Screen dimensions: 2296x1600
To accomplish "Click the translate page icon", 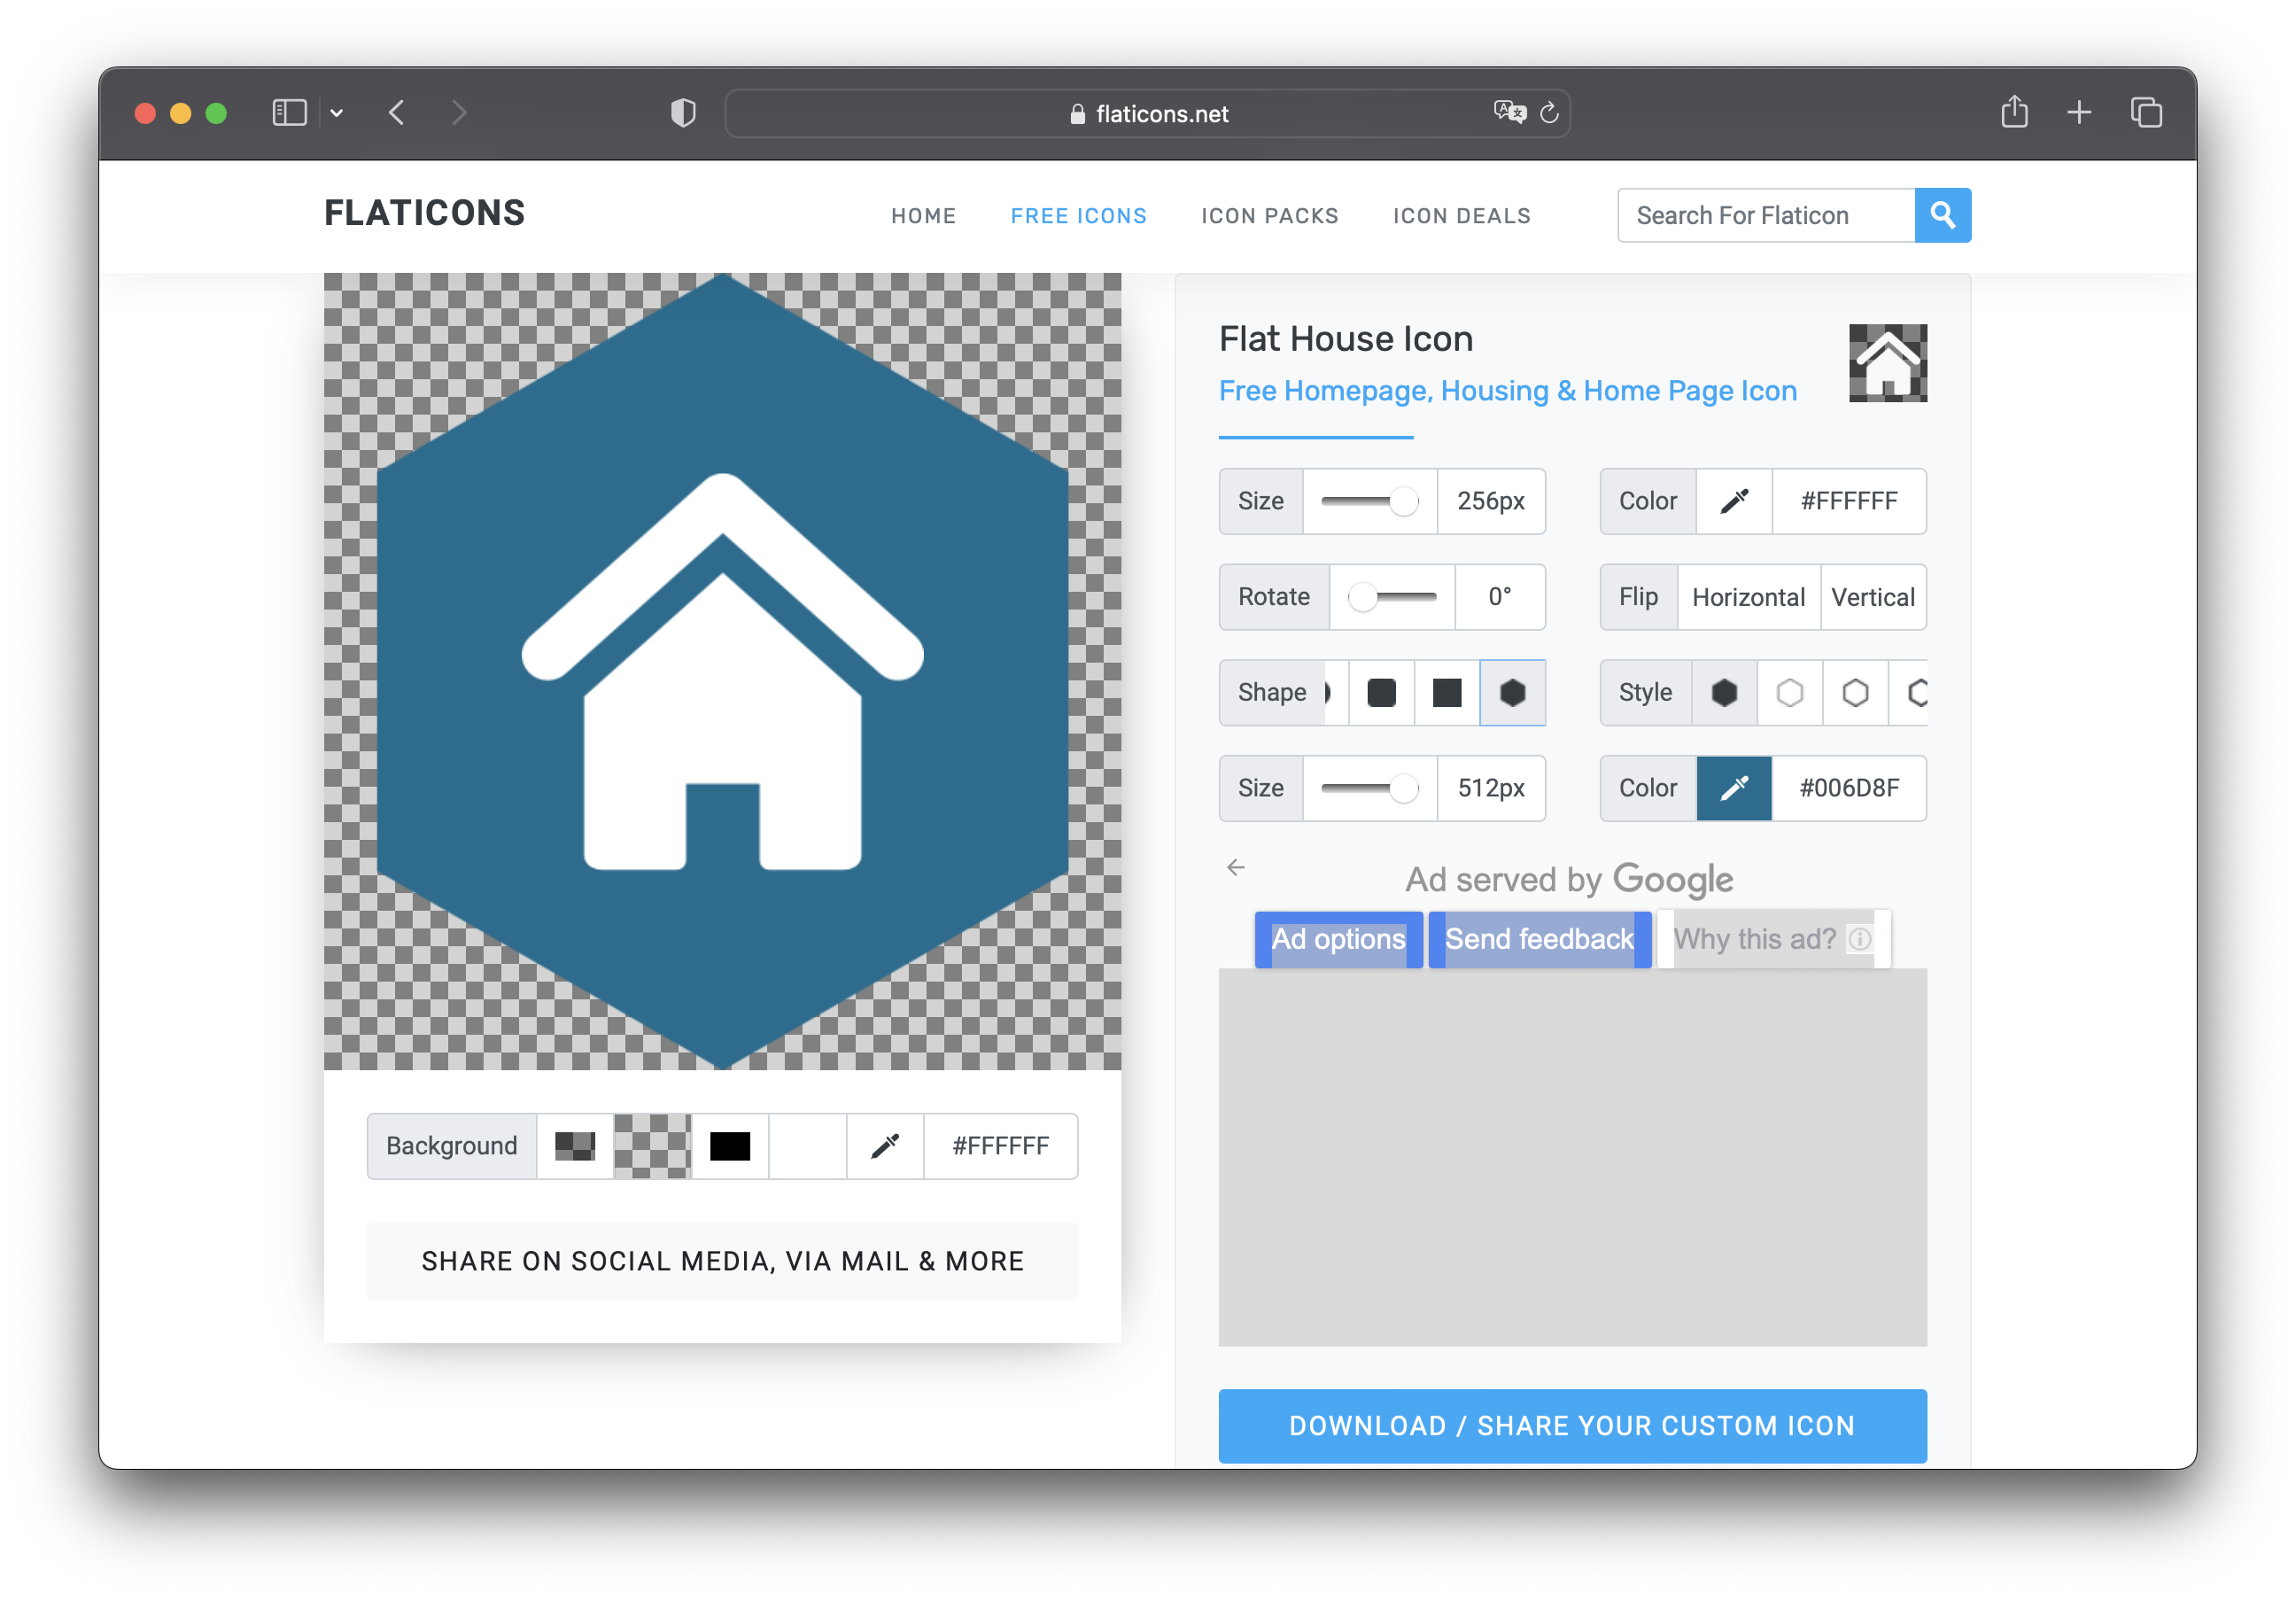I will click(x=1509, y=113).
